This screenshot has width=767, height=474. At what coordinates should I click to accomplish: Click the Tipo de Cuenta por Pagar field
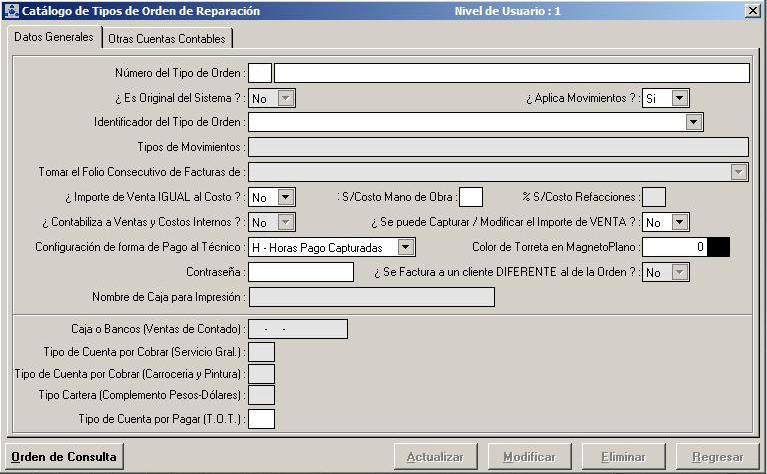pyautogui.click(x=261, y=419)
